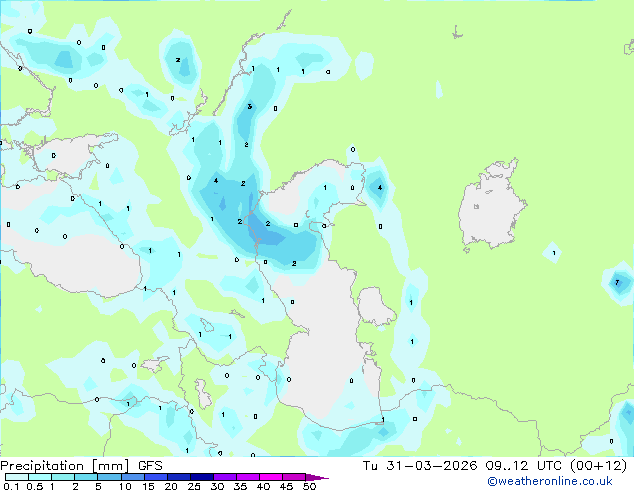This screenshot has height=490, width=634.
Task: Pick the 25–30 mm legend swatch
Action: click(x=201, y=477)
